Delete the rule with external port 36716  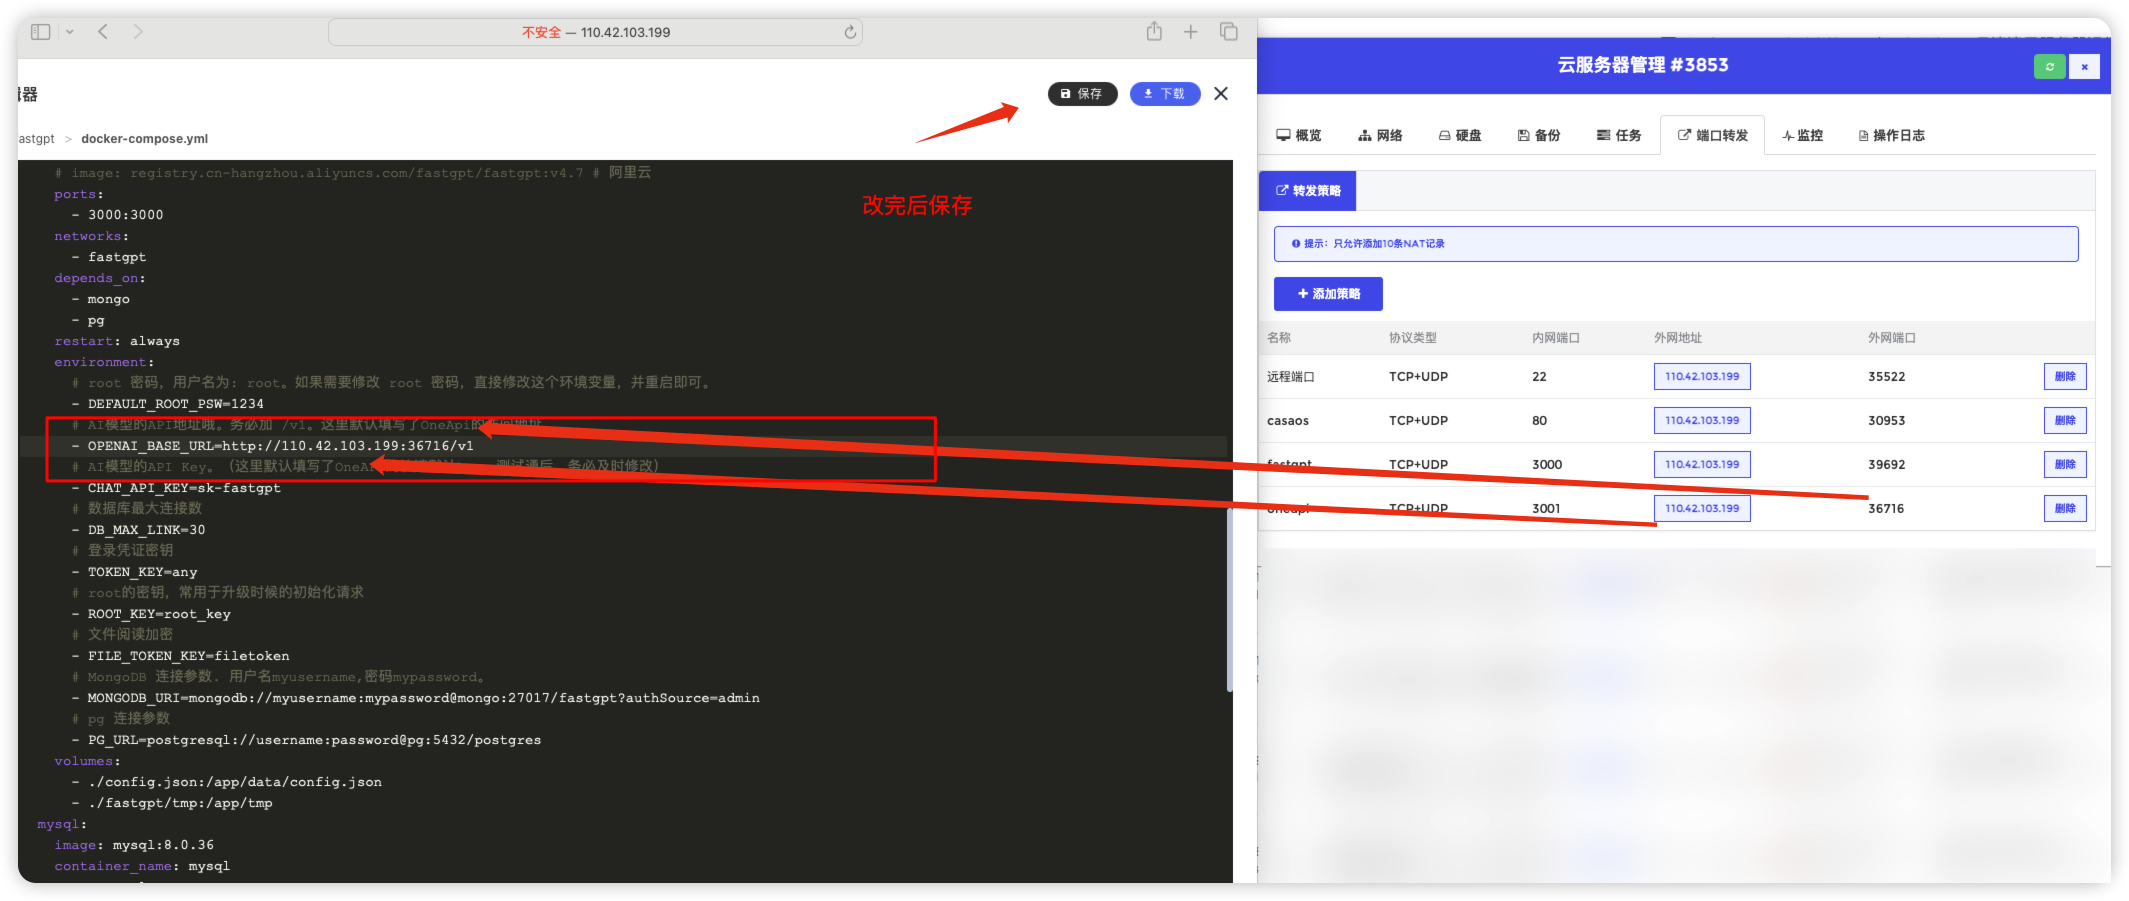click(x=2065, y=509)
